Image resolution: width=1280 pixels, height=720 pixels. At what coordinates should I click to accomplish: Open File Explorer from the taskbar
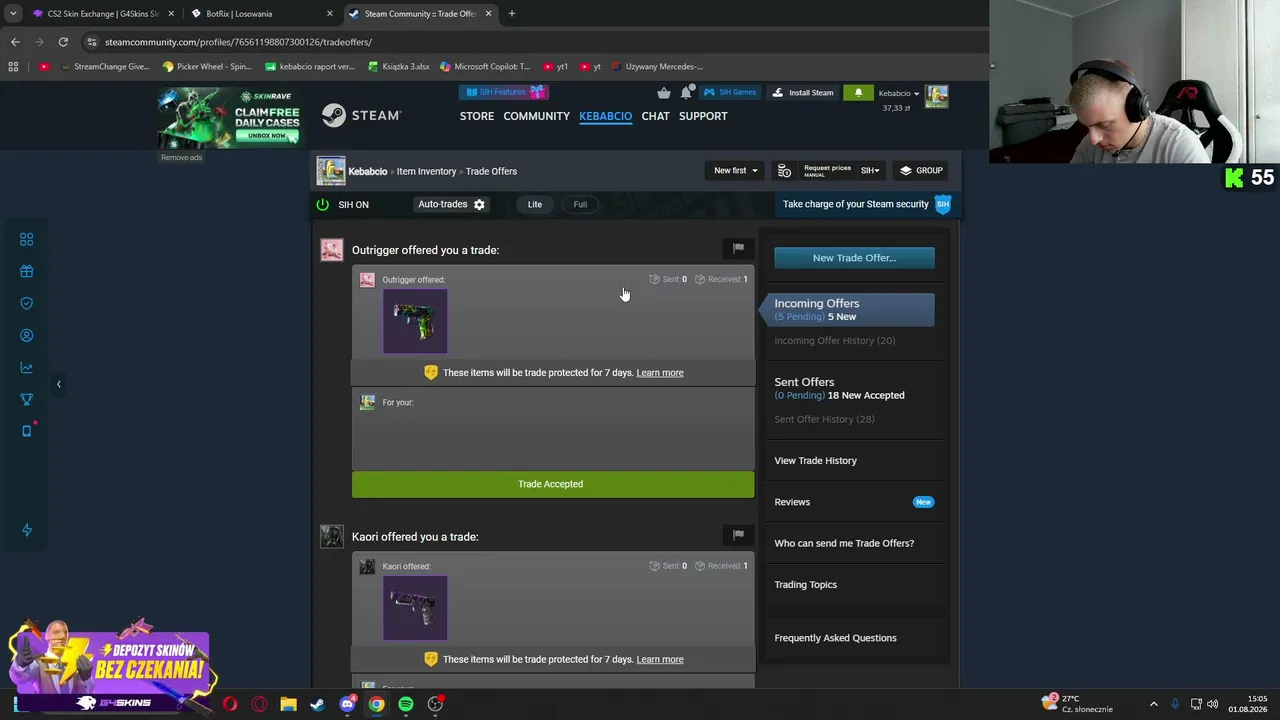[x=288, y=704]
